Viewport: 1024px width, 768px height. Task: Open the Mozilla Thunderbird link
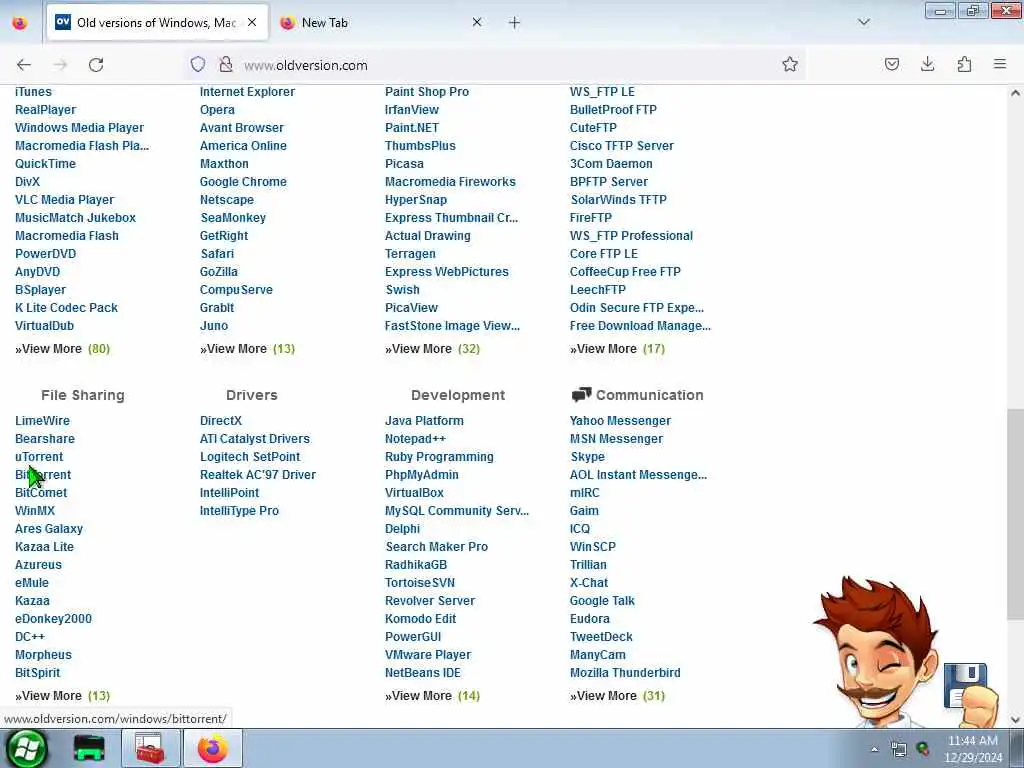[x=625, y=673]
